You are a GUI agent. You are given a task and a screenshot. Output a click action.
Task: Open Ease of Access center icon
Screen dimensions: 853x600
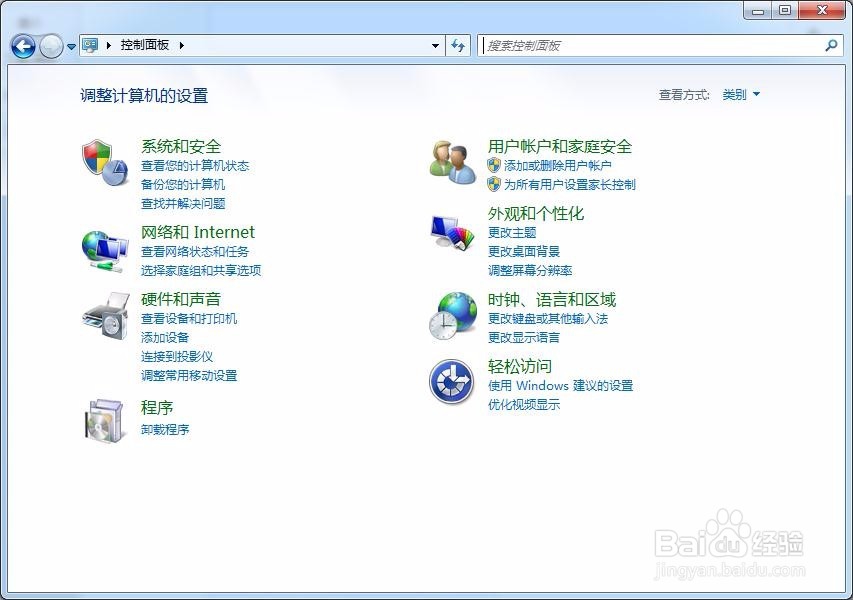coord(452,381)
